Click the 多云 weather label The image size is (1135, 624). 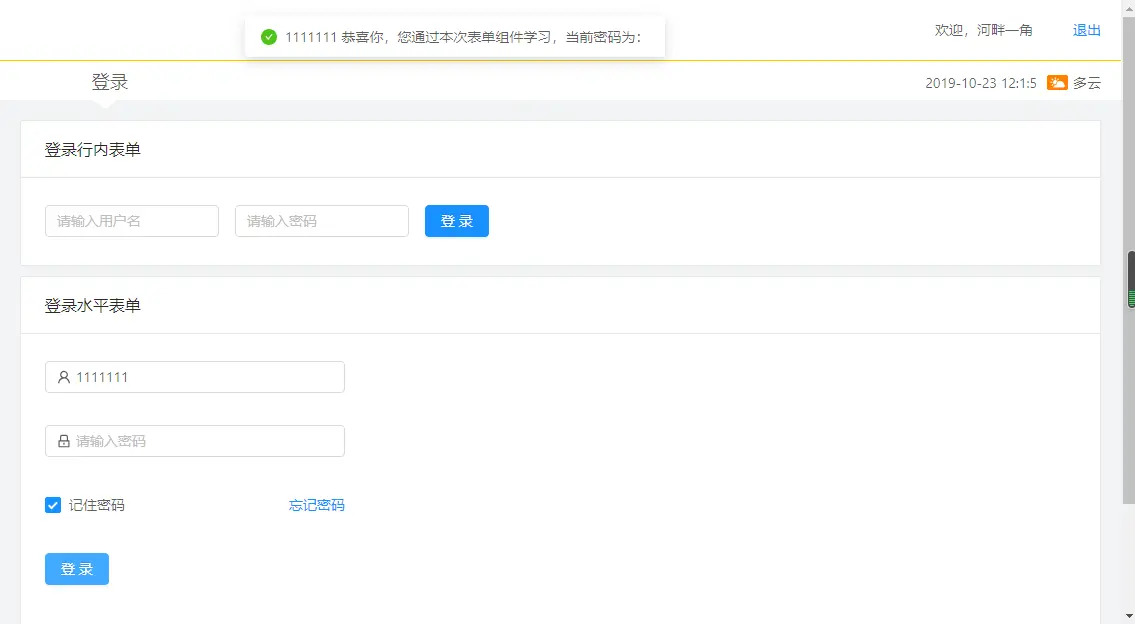[1087, 83]
